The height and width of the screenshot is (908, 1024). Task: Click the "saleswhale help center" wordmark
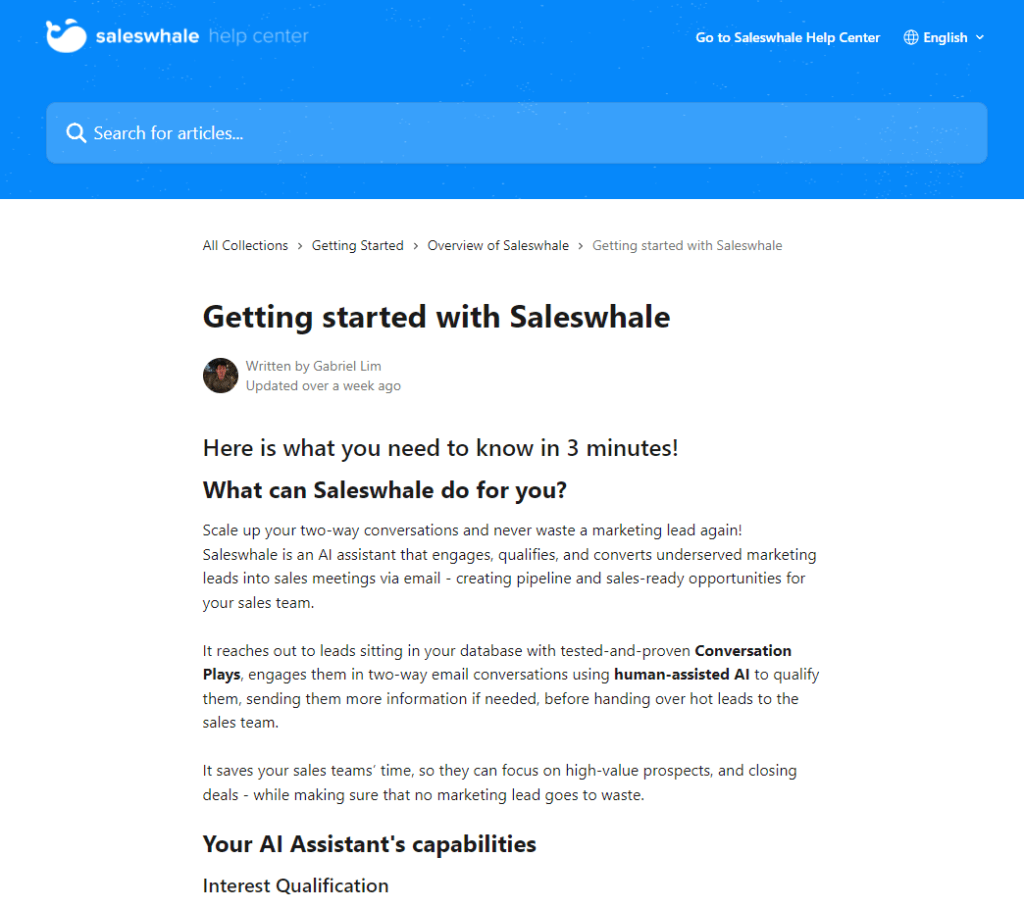[x=201, y=37]
